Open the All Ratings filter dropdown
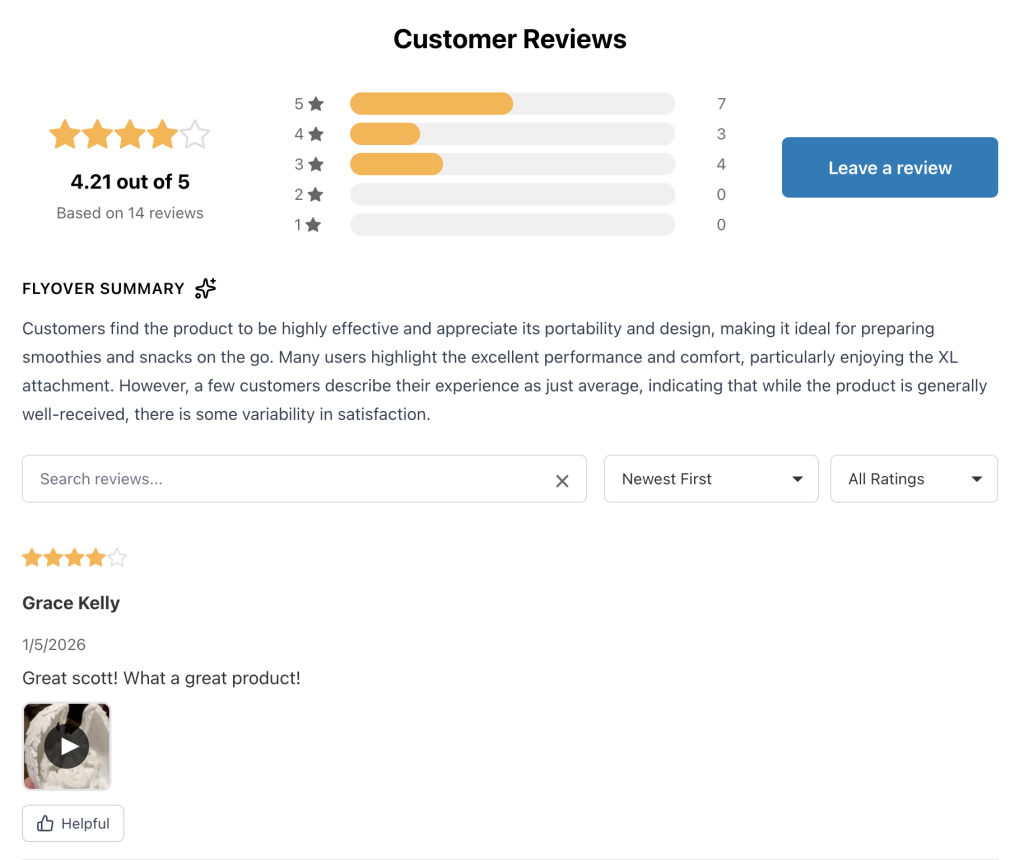The width and height of the screenshot is (1024, 860). click(x=914, y=479)
